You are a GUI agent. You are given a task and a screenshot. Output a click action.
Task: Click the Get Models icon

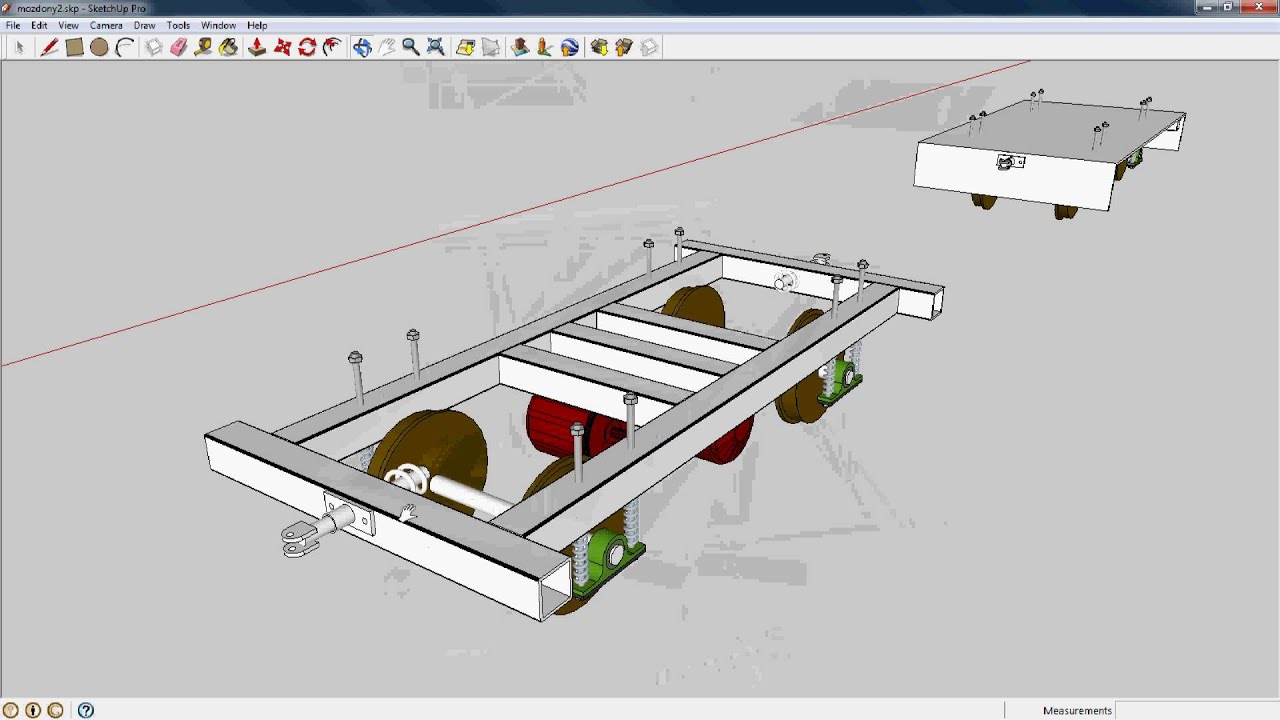pyautogui.click(x=520, y=47)
